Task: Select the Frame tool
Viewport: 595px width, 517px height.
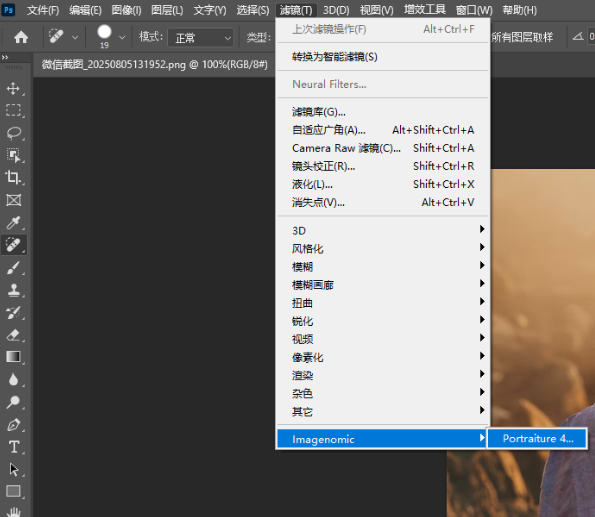Action: [13, 200]
